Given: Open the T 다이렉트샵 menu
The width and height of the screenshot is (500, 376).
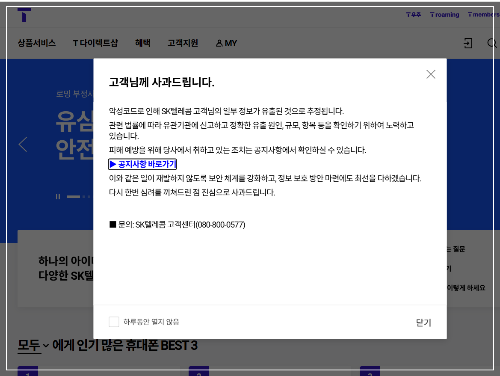Looking at the screenshot, I should point(95,43).
